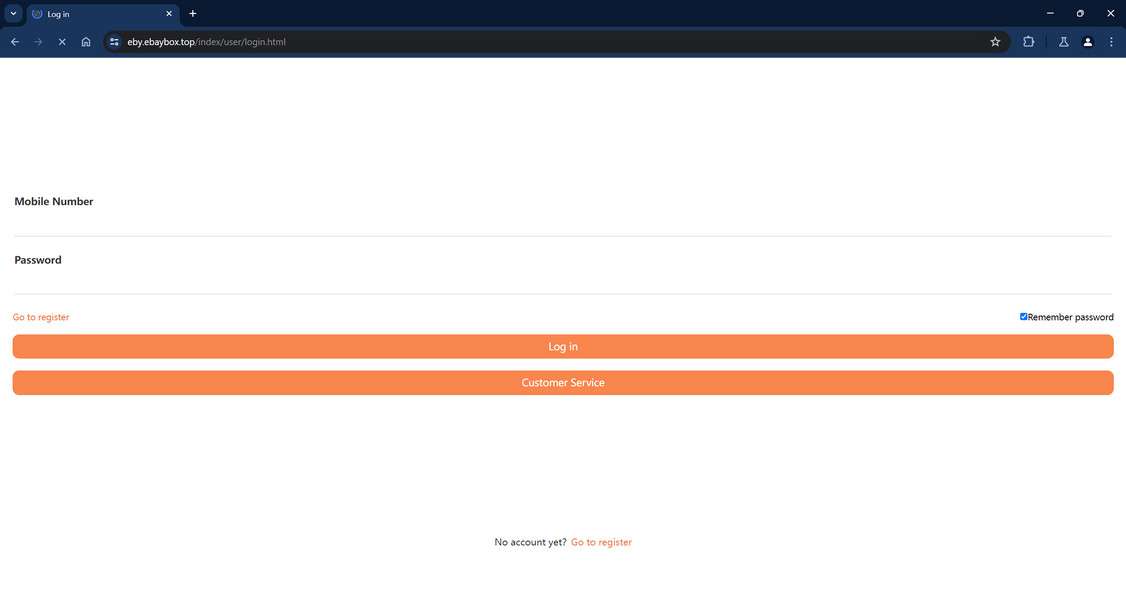Click the No account yet? text
The height and width of the screenshot is (602, 1126).
pyautogui.click(x=530, y=542)
